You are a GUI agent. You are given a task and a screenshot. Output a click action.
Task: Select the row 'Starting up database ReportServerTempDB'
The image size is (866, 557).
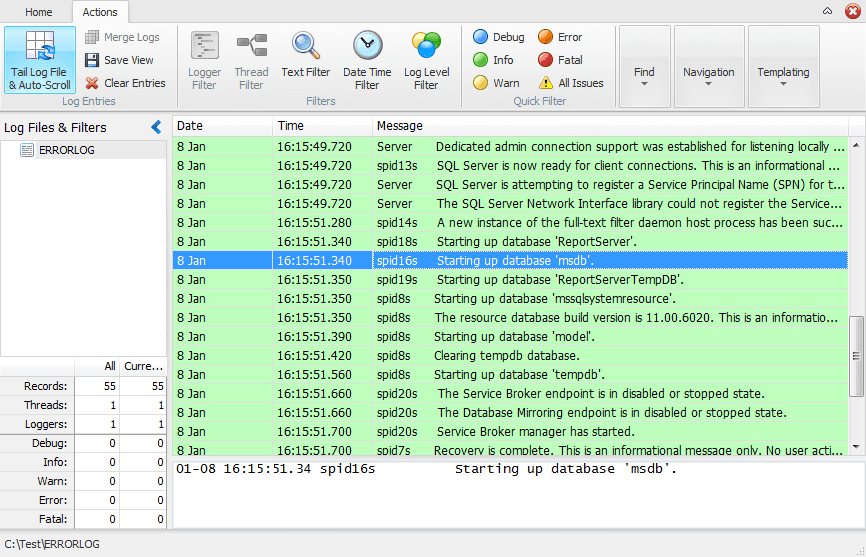pos(510,280)
